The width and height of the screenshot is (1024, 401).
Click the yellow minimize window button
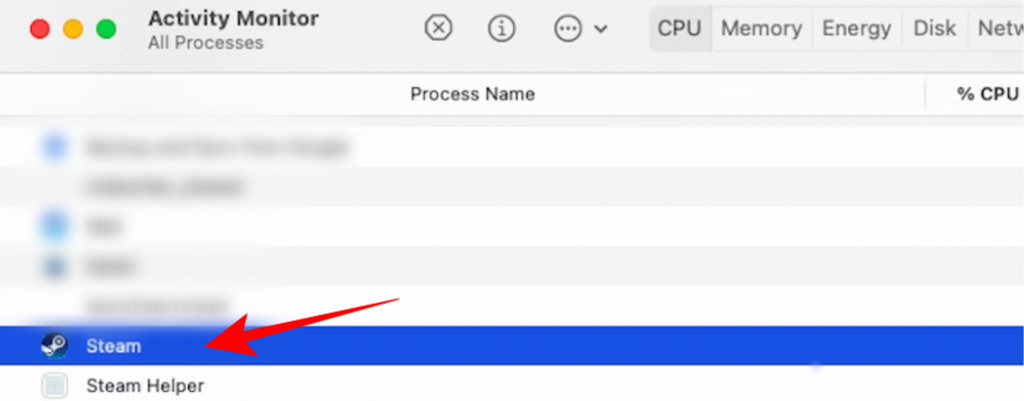click(x=73, y=29)
